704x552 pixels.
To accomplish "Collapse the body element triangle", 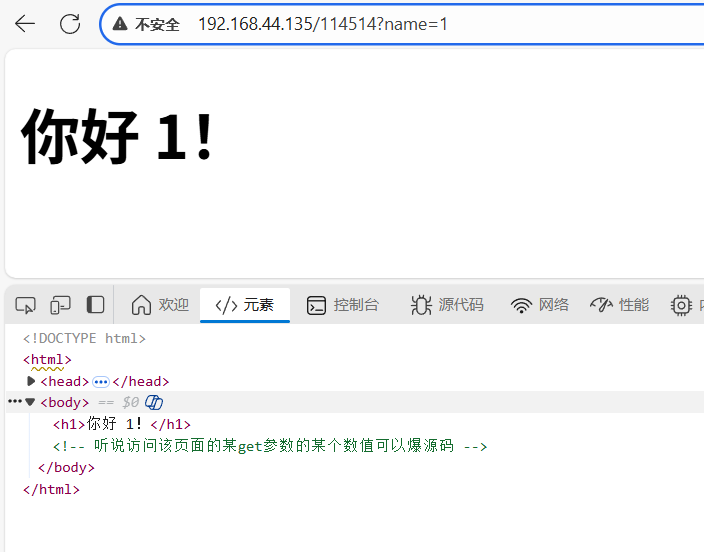I will point(30,402).
